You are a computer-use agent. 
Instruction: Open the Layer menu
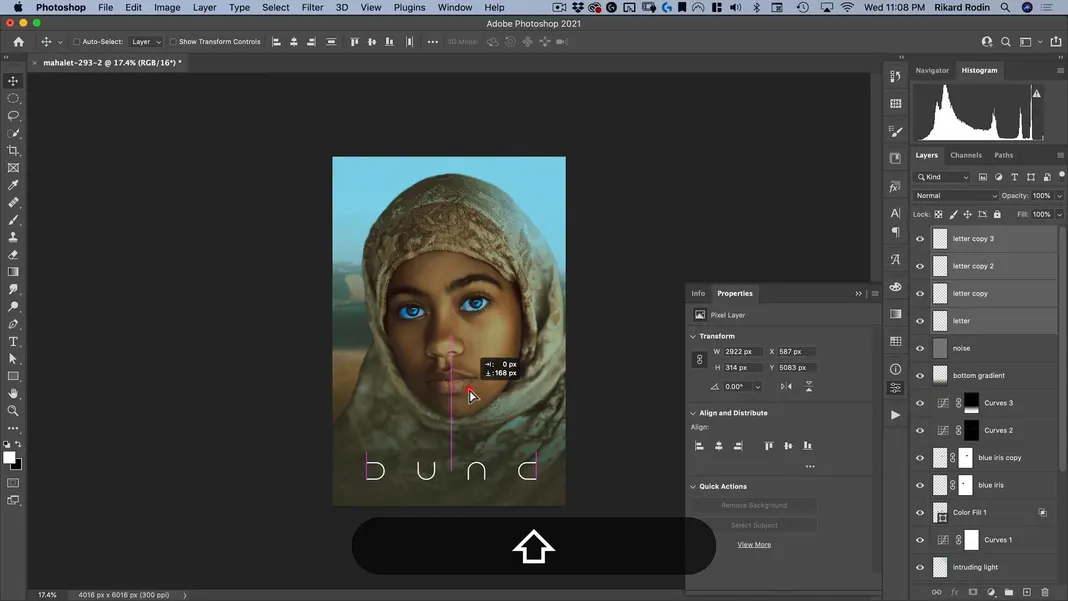(x=204, y=7)
